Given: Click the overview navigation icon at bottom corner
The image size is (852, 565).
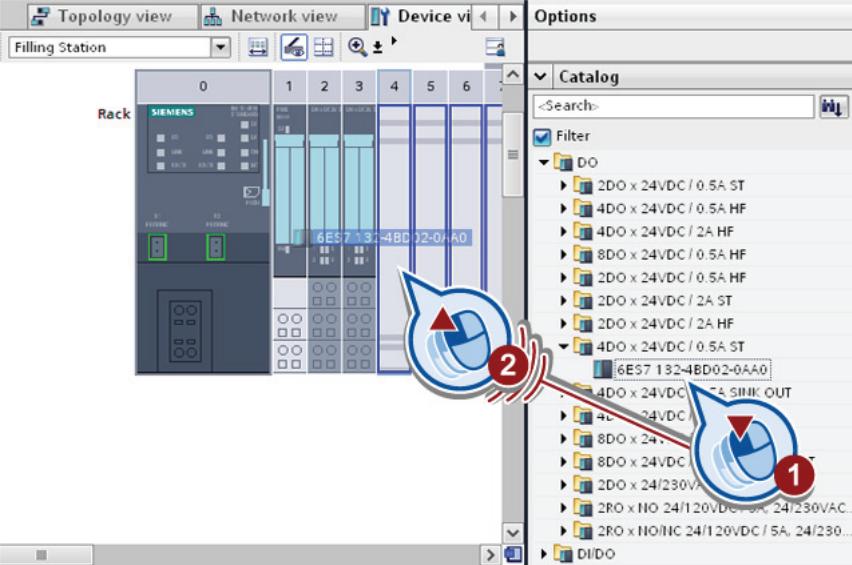Looking at the screenshot, I should pyautogui.click(x=513, y=554).
